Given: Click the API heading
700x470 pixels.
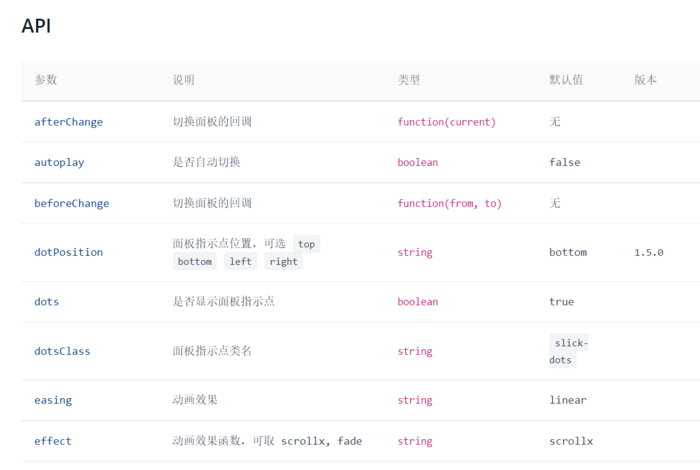Looking at the screenshot, I should [36, 26].
